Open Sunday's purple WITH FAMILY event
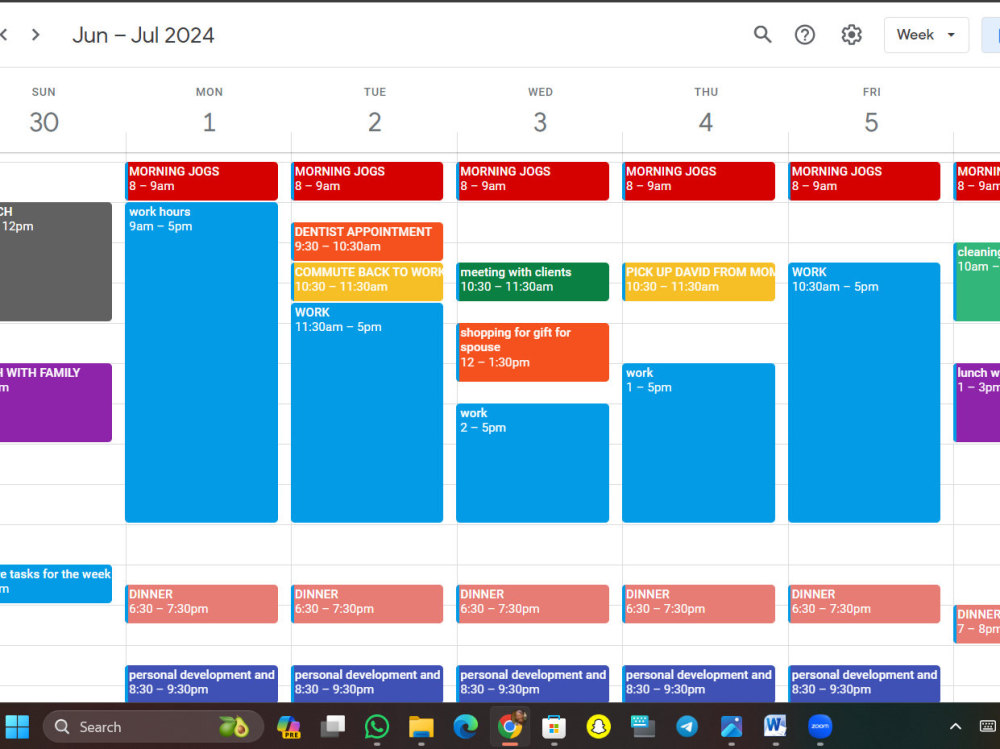The height and width of the screenshot is (749, 1000). 55,403
